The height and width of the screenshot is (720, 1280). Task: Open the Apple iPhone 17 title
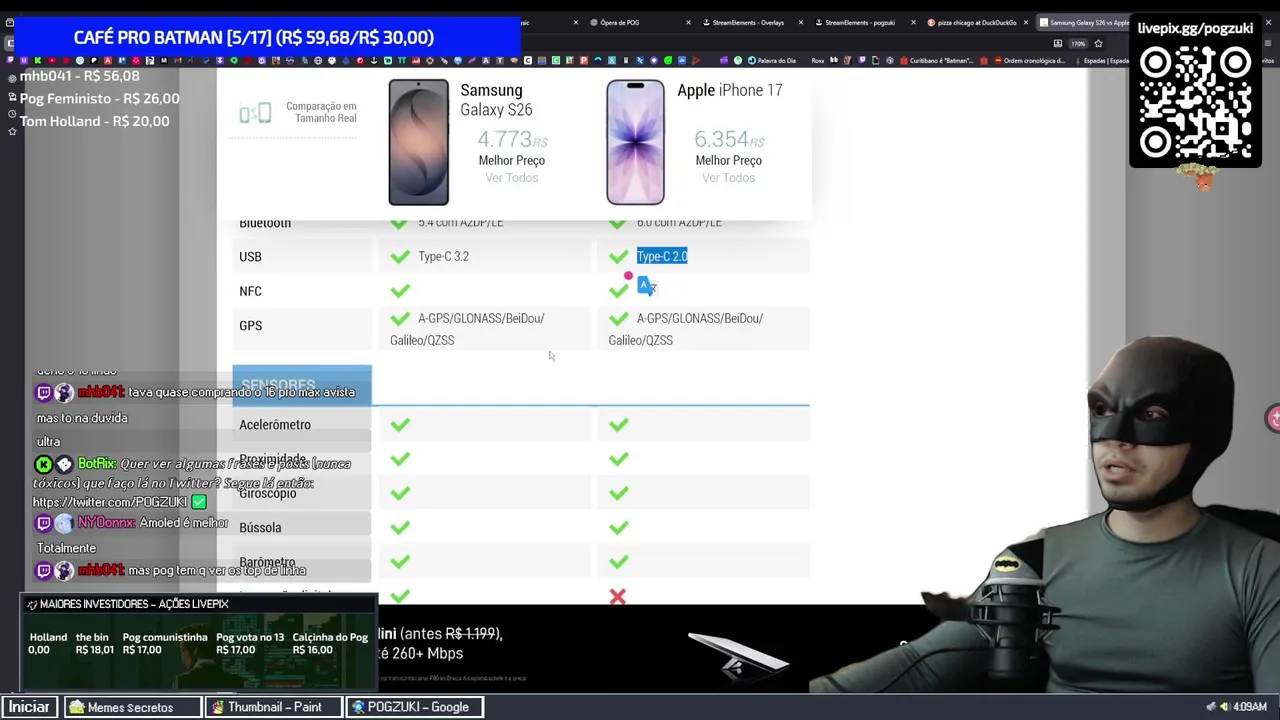pos(730,90)
